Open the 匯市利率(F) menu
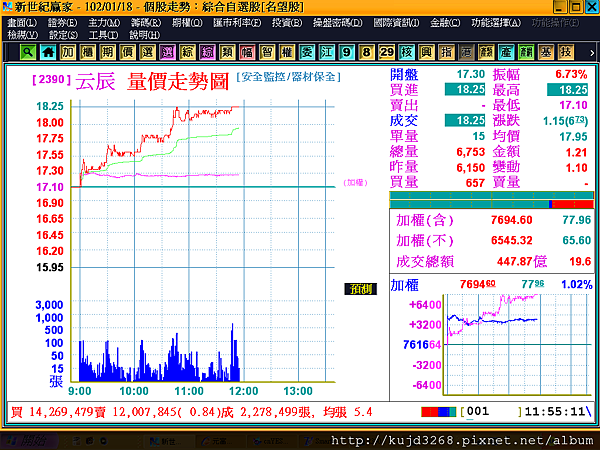 click(x=237, y=23)
